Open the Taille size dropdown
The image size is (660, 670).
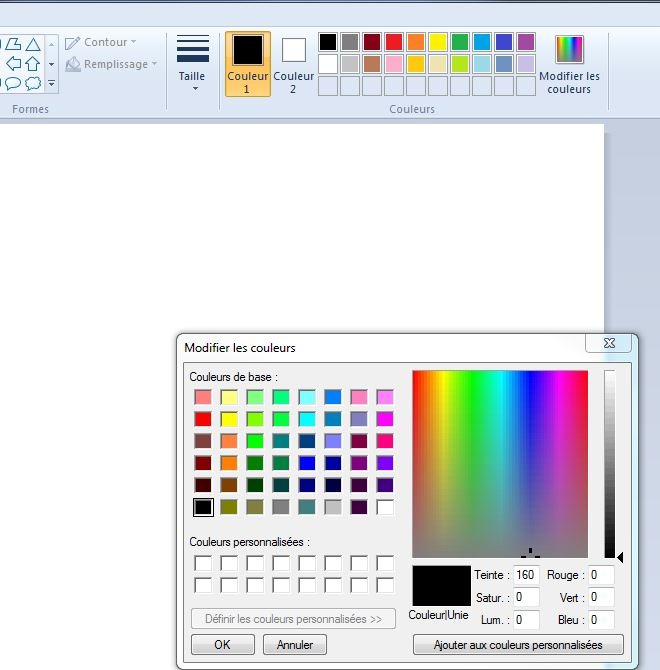point(193,63)
